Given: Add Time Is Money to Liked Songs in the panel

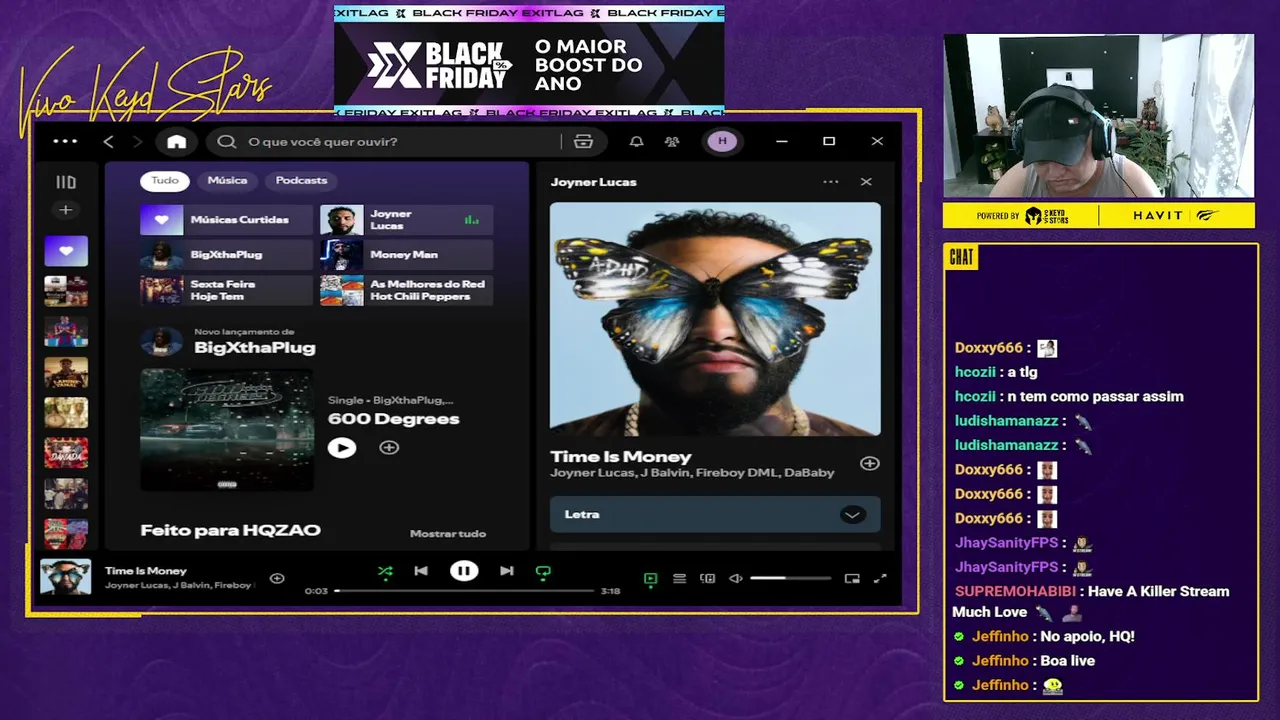Looking at the screenshot, I should [870, 463].
